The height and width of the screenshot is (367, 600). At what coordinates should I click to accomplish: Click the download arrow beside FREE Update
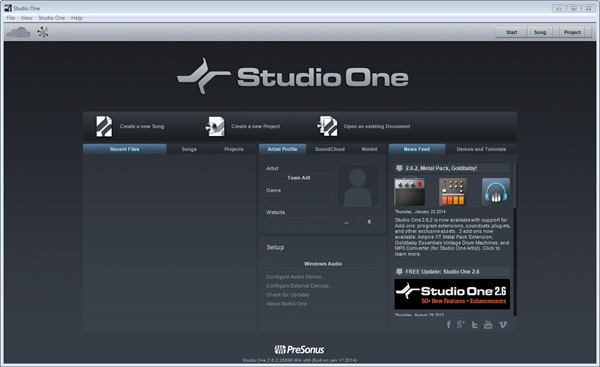point(399,271)
